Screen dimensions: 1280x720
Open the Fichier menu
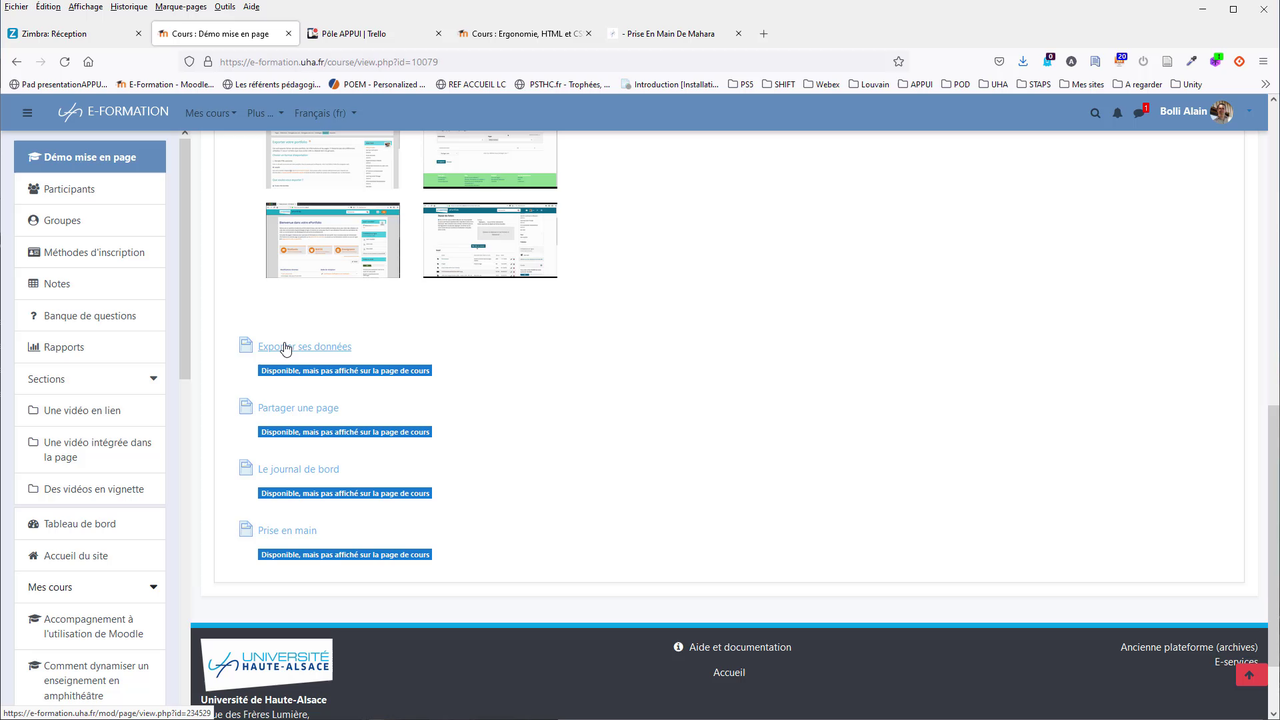click(14, 5)
